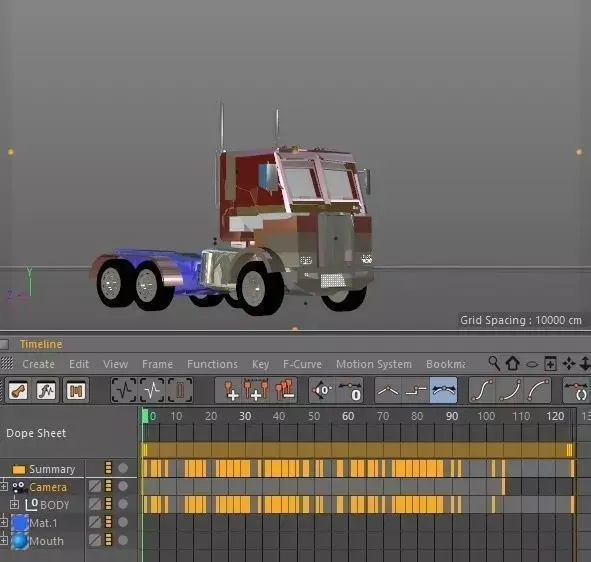
Task: Click the 'Grid Spacing : 10000 cm' readout
Action: (x=521, y=320)
